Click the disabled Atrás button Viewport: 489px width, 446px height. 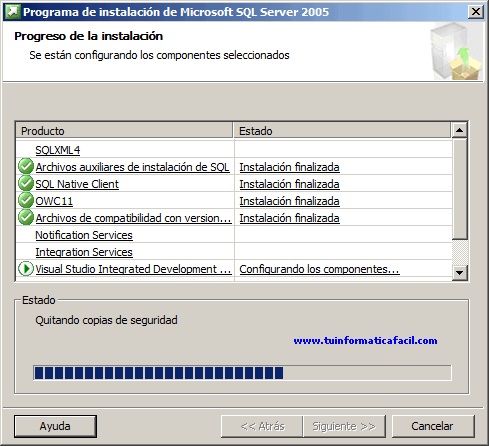pyautogui.click(x=262, y=426)
